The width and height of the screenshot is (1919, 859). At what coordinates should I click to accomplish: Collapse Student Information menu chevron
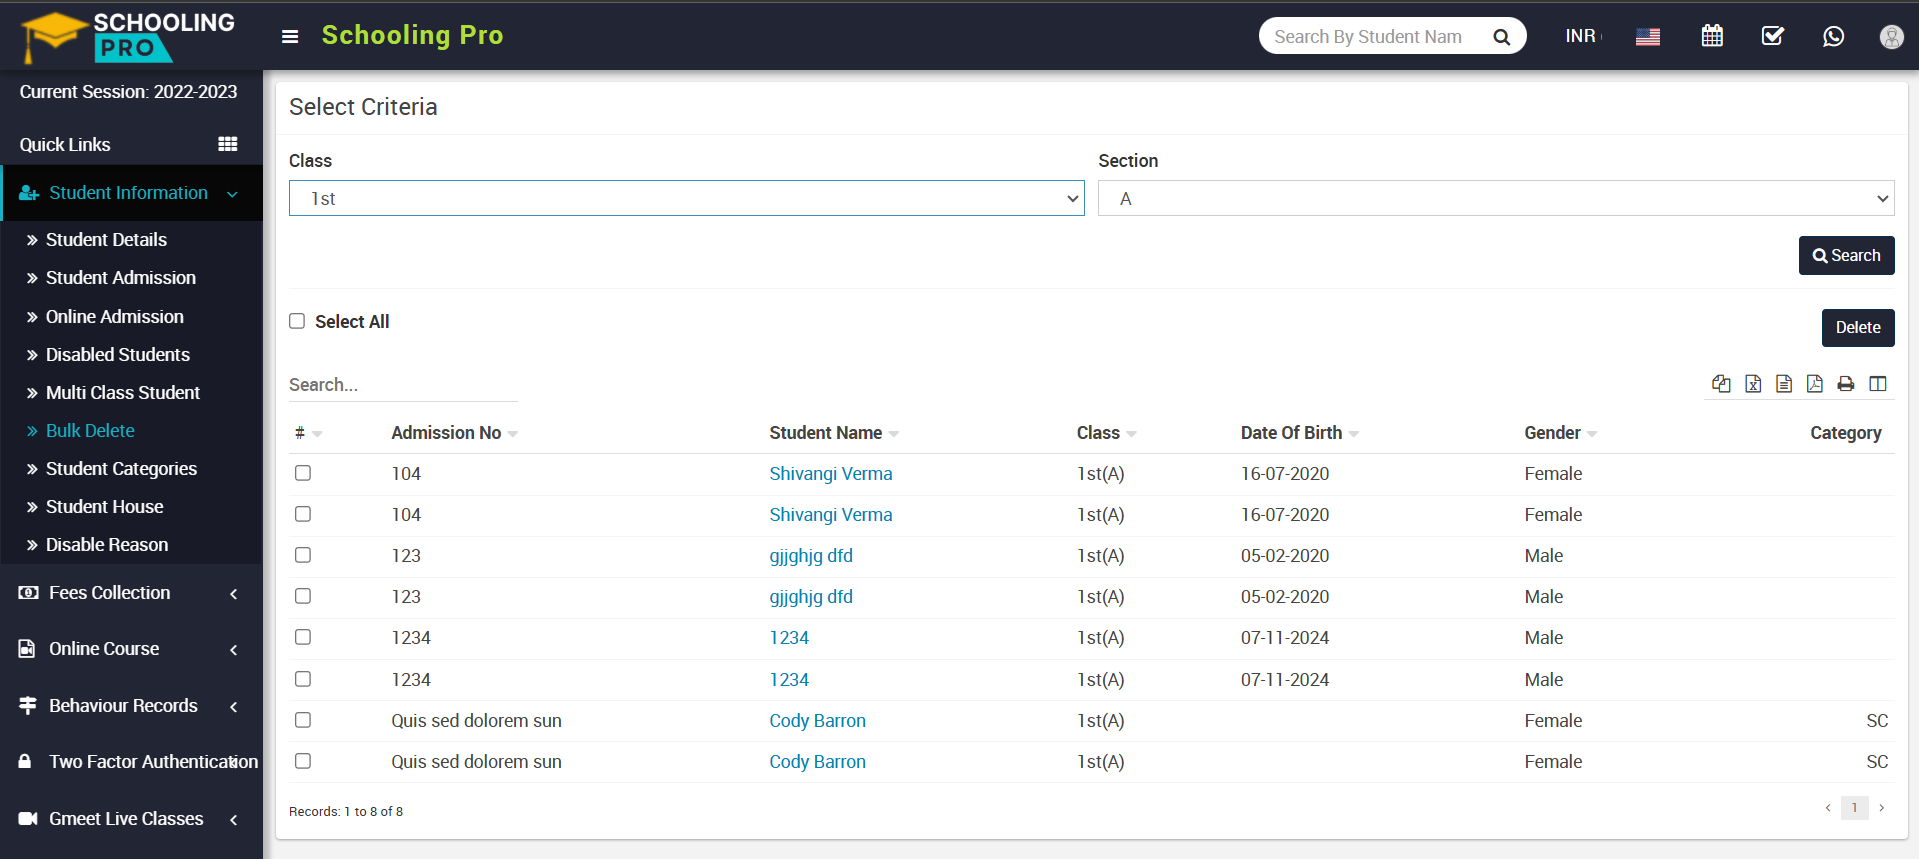click(x=232, y=194)
